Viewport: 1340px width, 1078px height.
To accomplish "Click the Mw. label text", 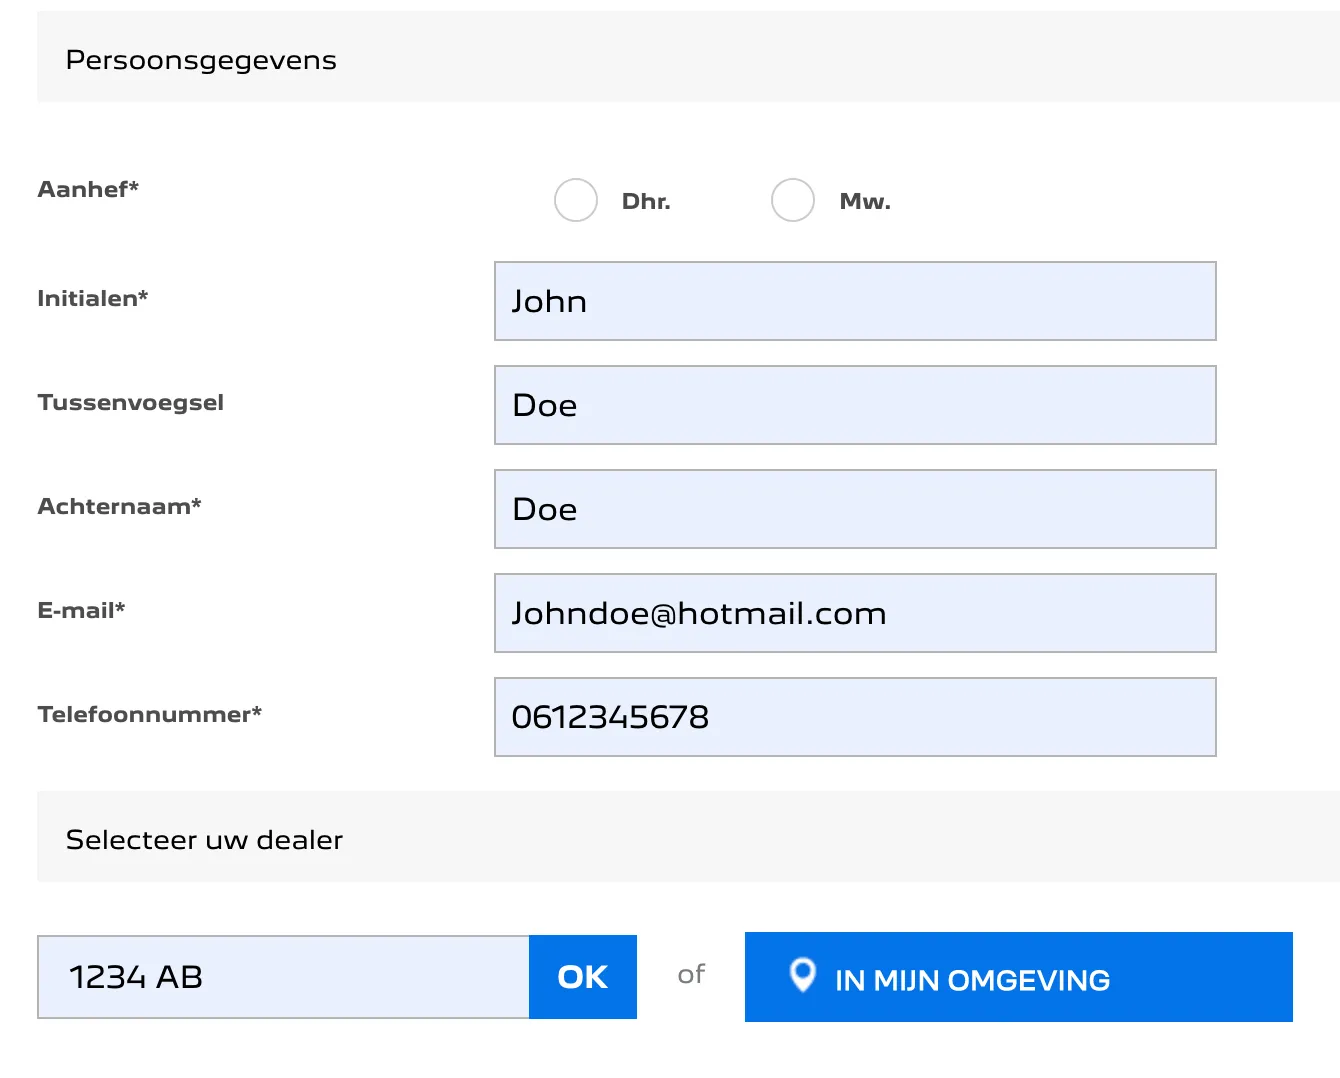I will 865,201.
